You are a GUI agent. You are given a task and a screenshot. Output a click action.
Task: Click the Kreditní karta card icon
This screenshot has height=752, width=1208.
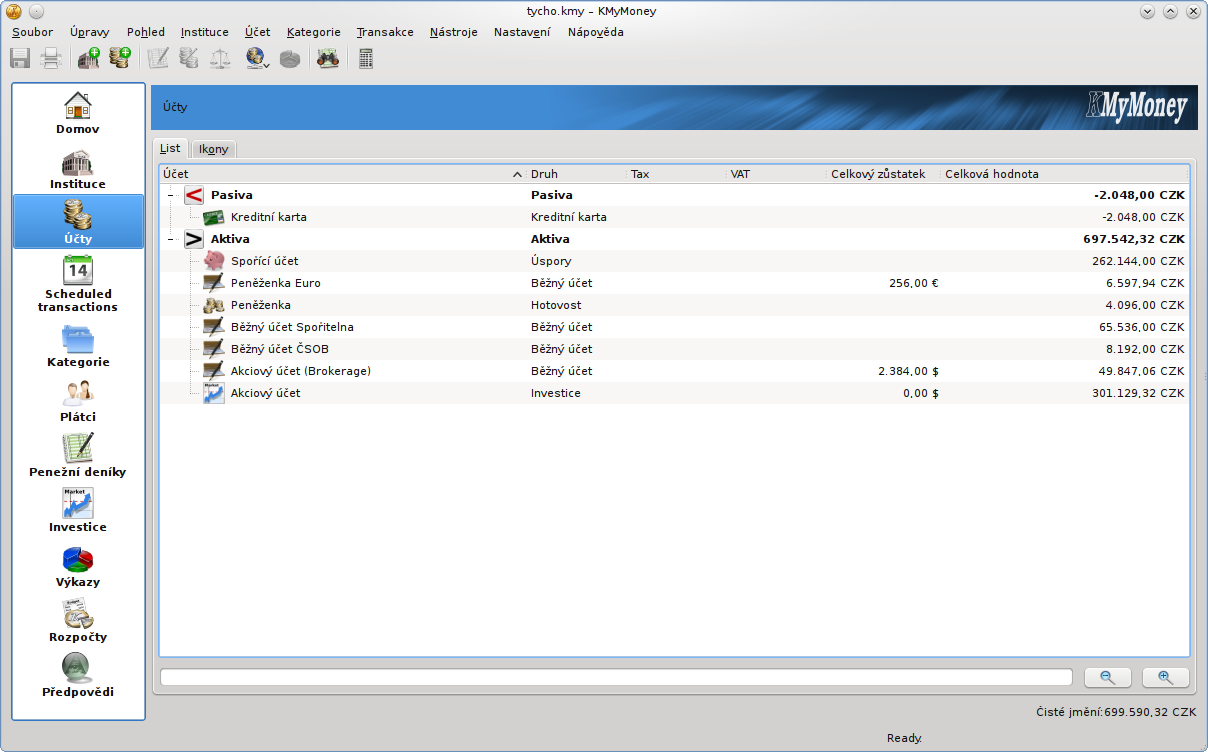(214, 217)
